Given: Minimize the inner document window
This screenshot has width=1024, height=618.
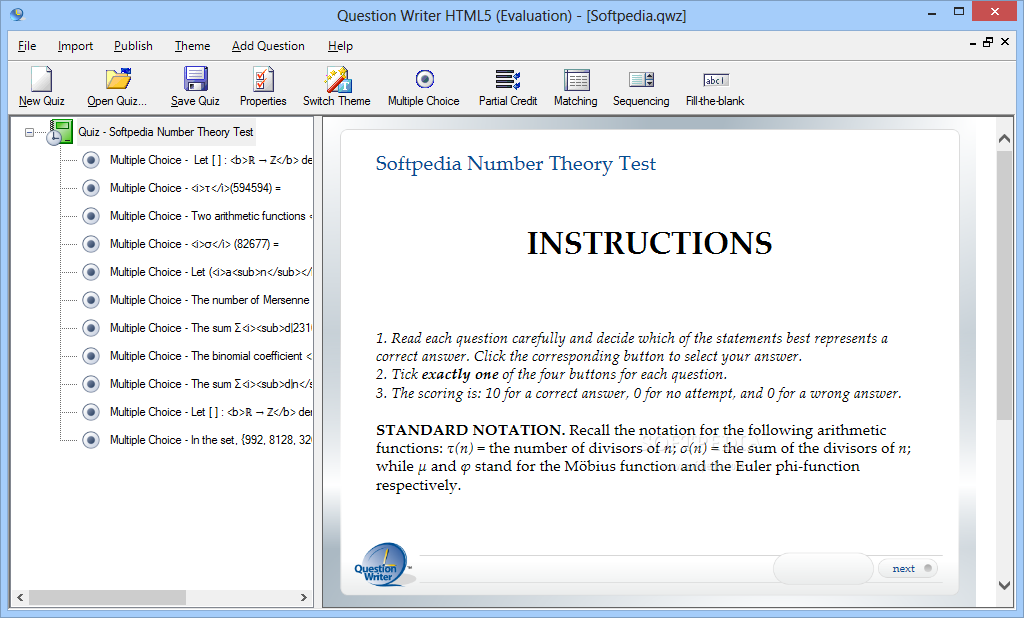Looking at the screenshot, I should pos(973,43).
